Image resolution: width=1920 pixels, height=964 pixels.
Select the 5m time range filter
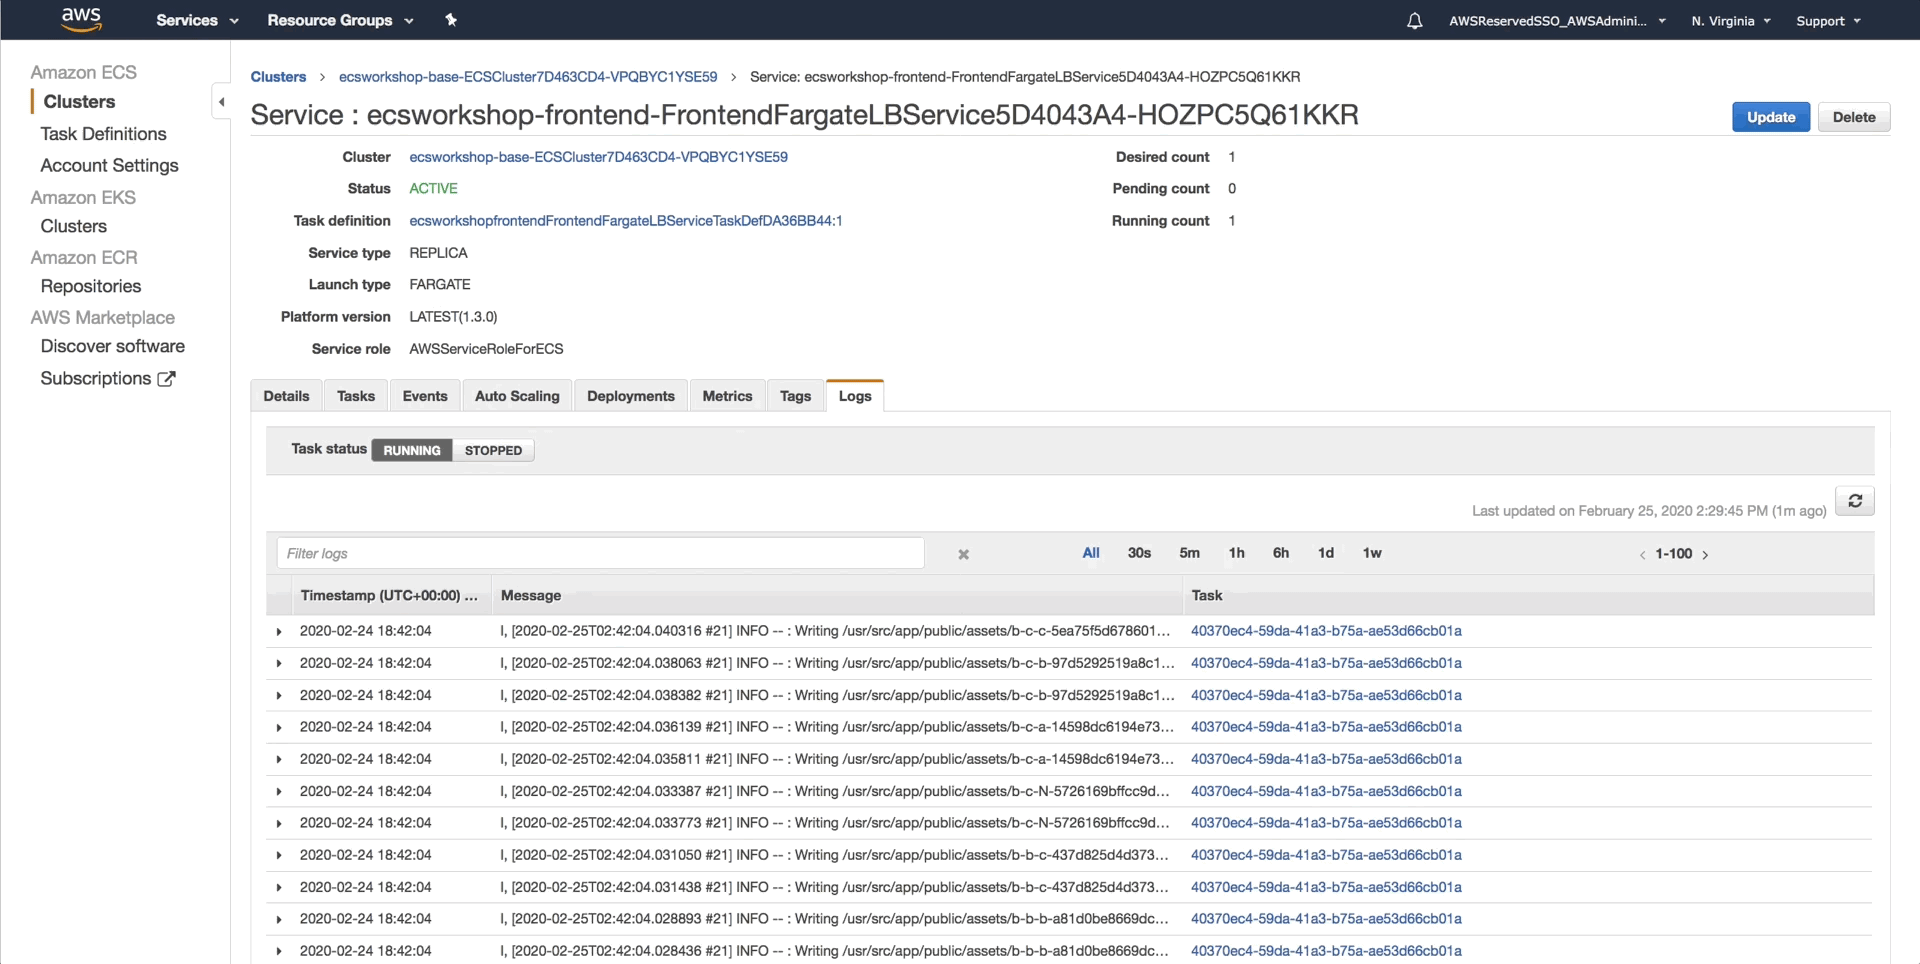click(1189, 553)
